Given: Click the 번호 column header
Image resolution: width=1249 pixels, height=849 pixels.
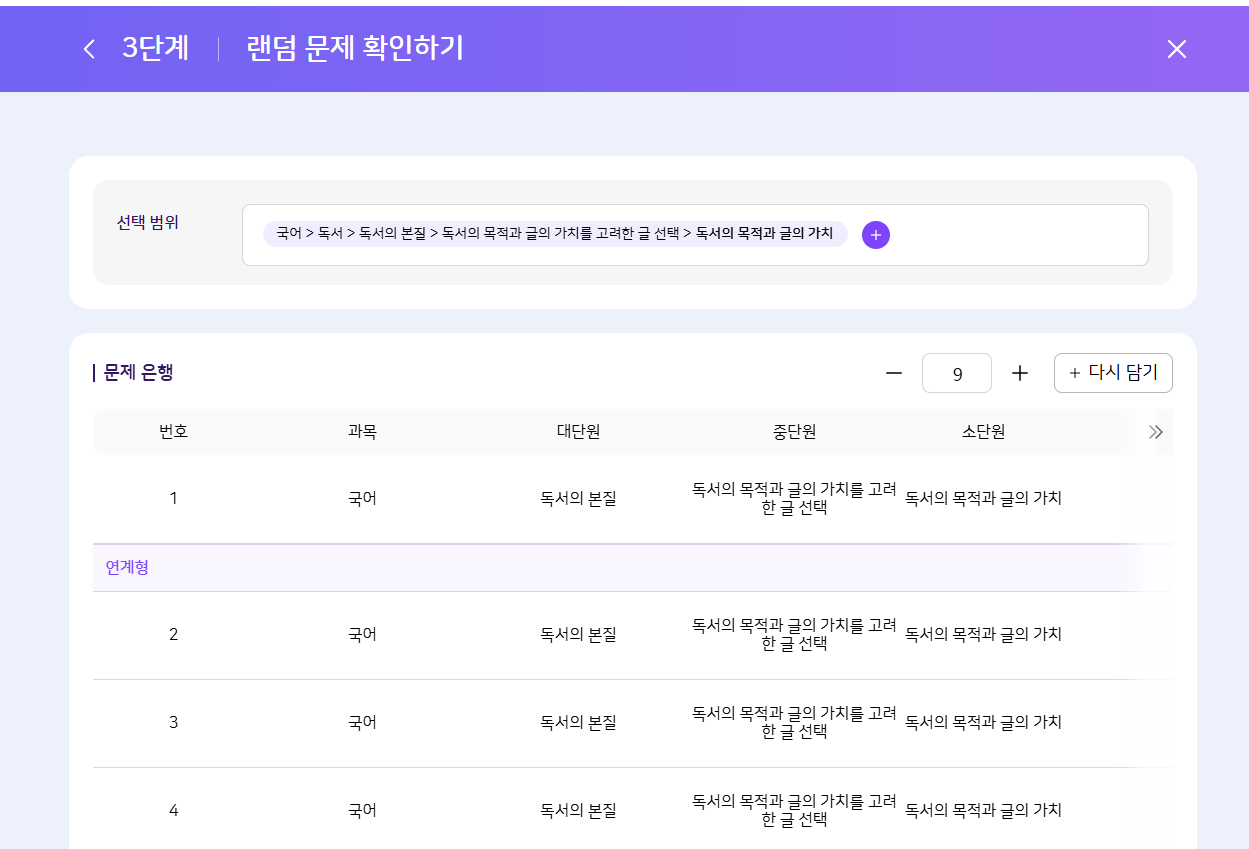Looking at the screenshot, I should (173, 432).
